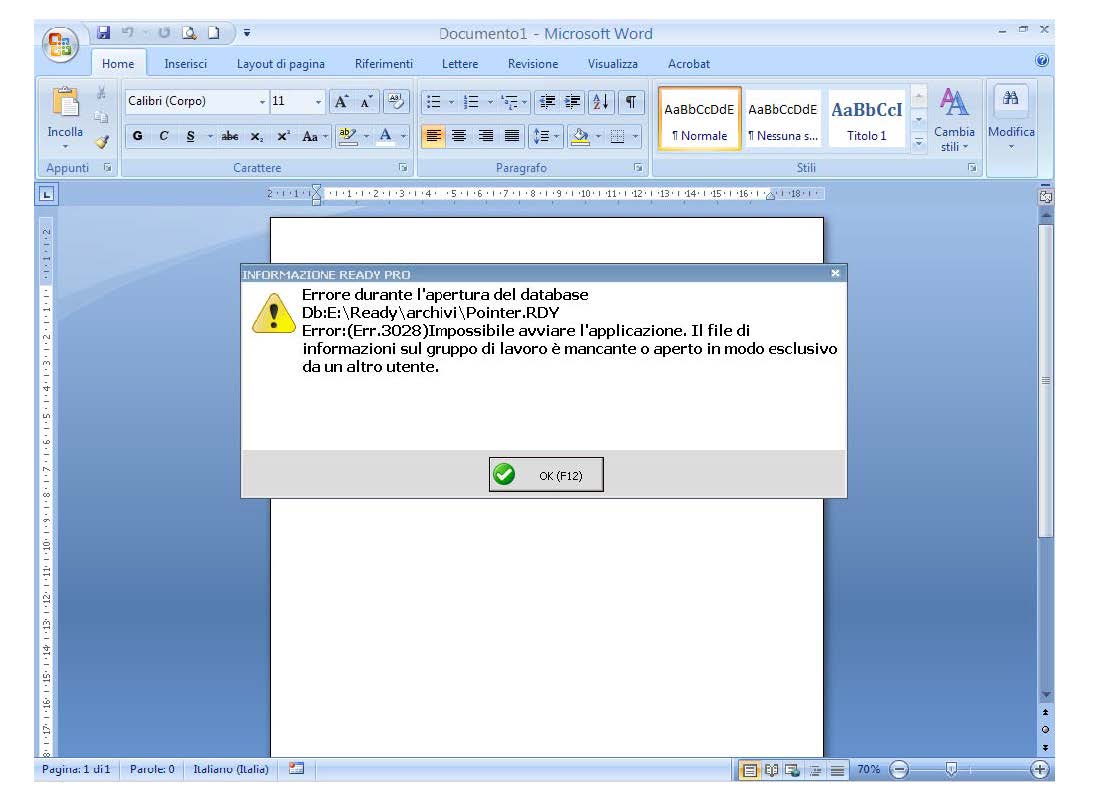
Task: Switch to the Inserisci tab
Action: [x=186, y=64]
